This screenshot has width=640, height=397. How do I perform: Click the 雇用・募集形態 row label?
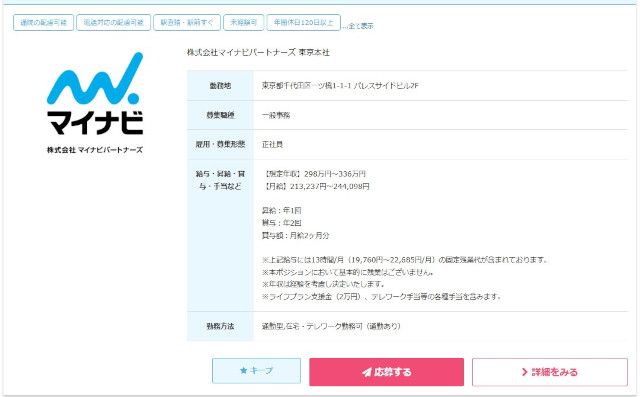[x=220, y=144]
